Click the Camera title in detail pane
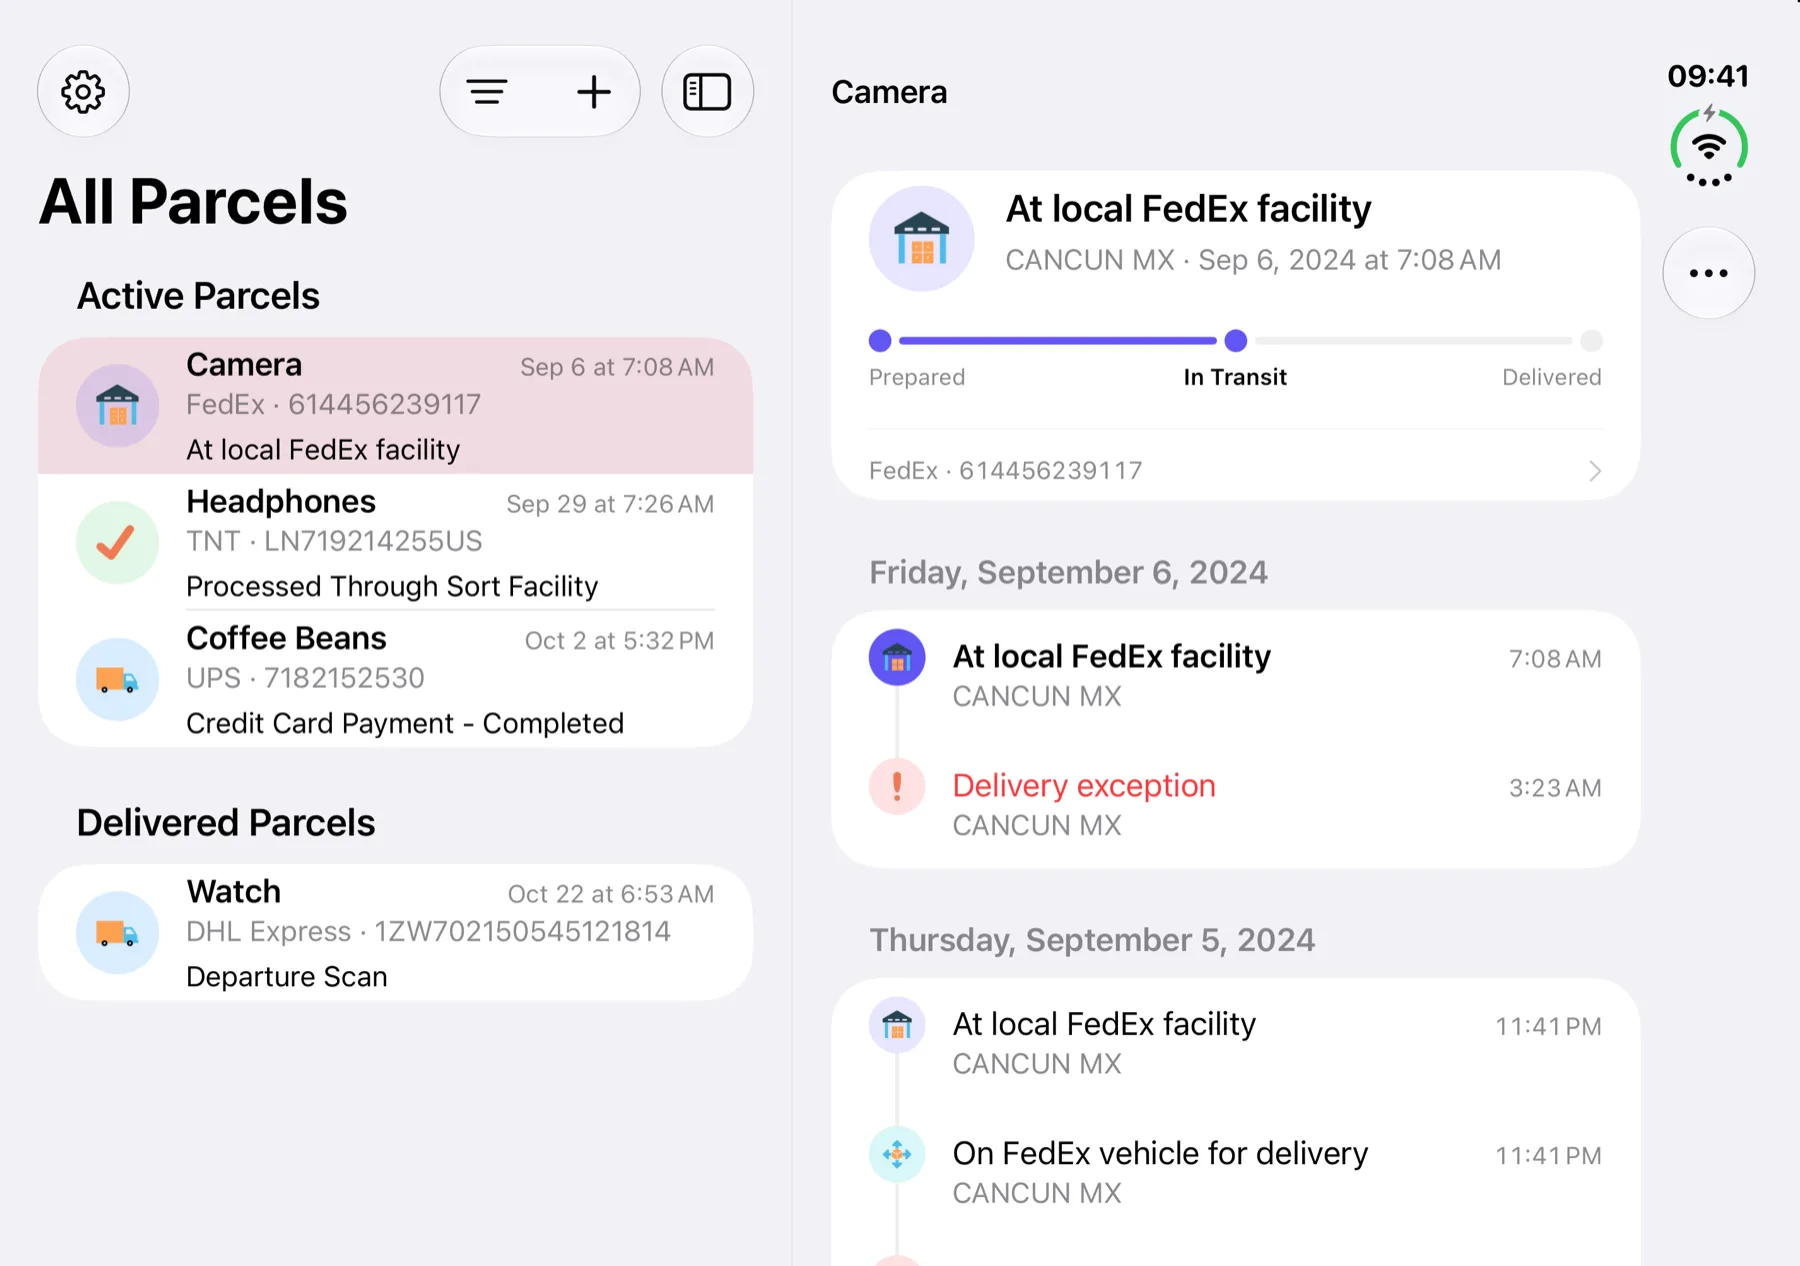1800x1266 pixels. [x=889, y=92]
